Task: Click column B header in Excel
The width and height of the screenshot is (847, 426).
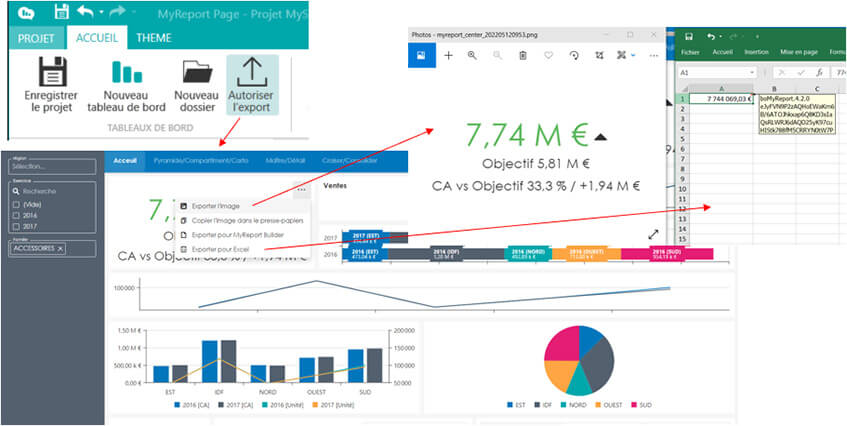Action: tap(774, 89)
